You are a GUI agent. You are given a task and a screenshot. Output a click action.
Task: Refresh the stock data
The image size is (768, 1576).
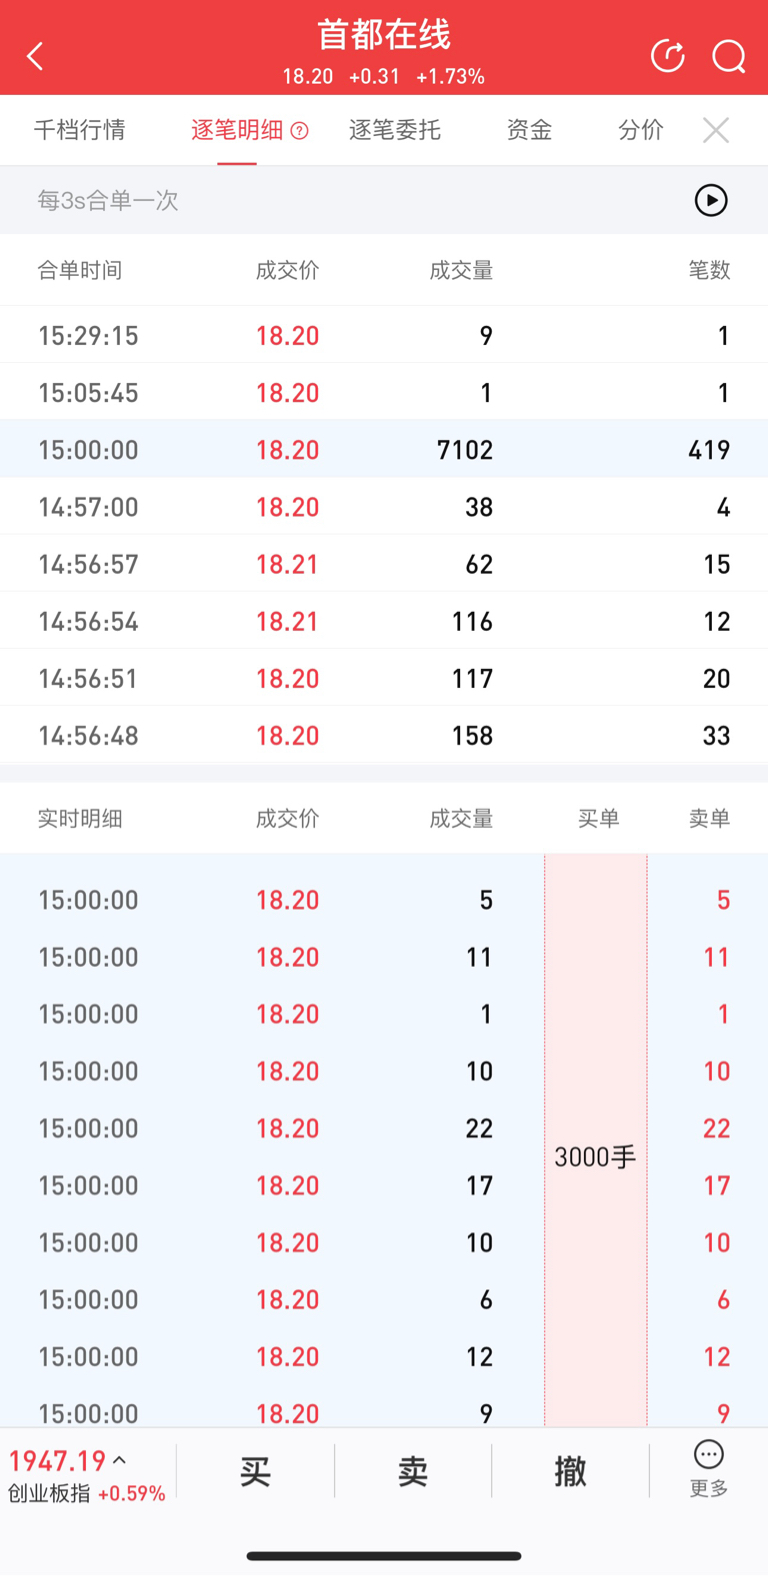(667, 56)
